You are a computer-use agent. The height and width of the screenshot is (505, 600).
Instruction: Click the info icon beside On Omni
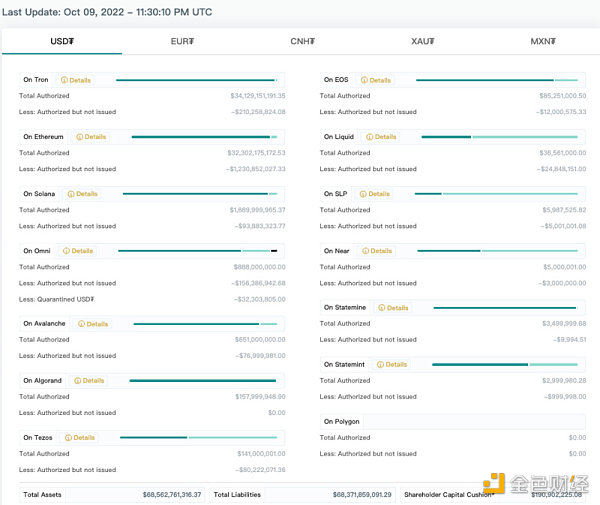[66, 251]
